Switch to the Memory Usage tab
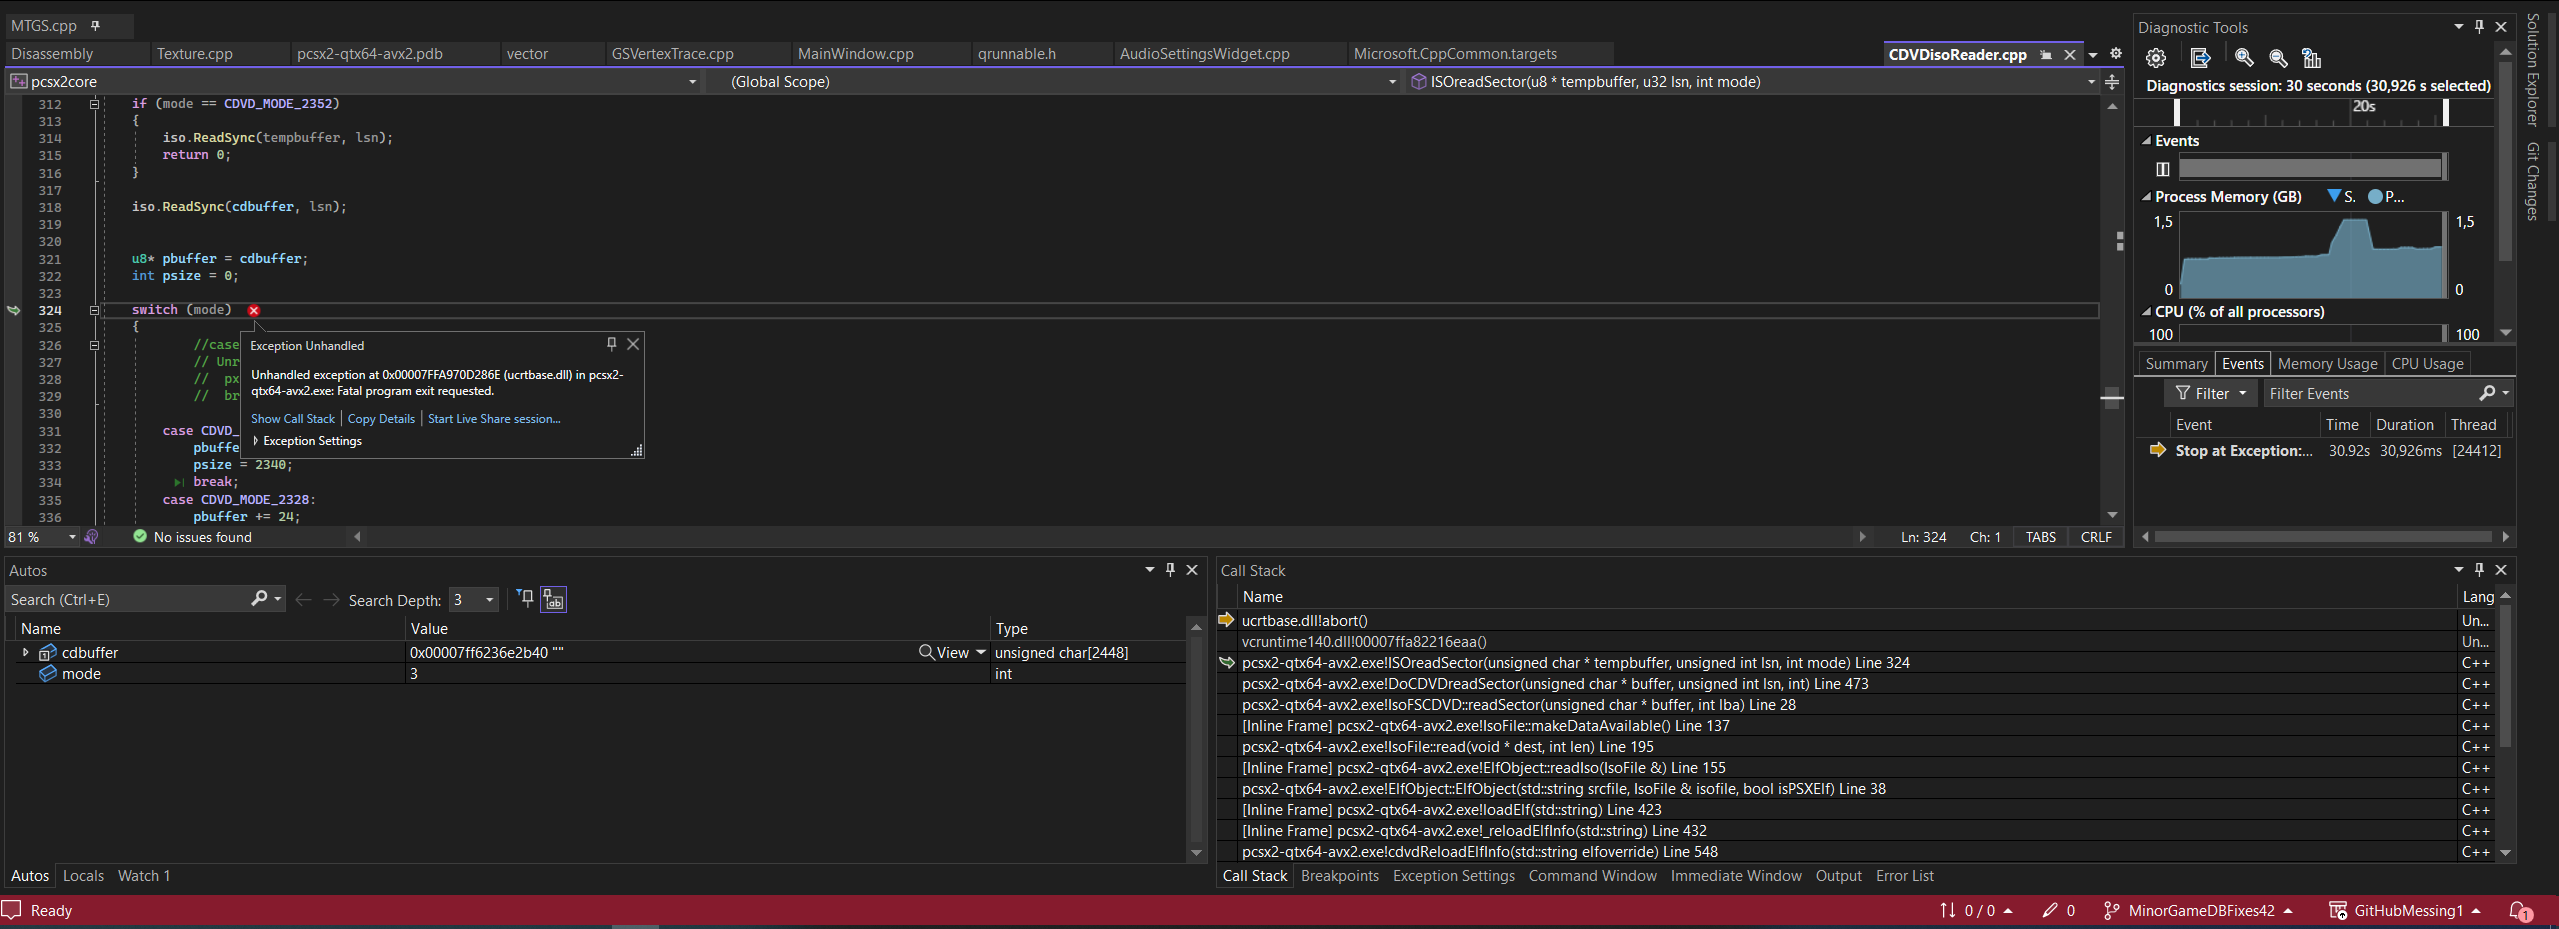Image resolution: width=2559 pixels, height=929 pixels. click(x=2325, y=363)
